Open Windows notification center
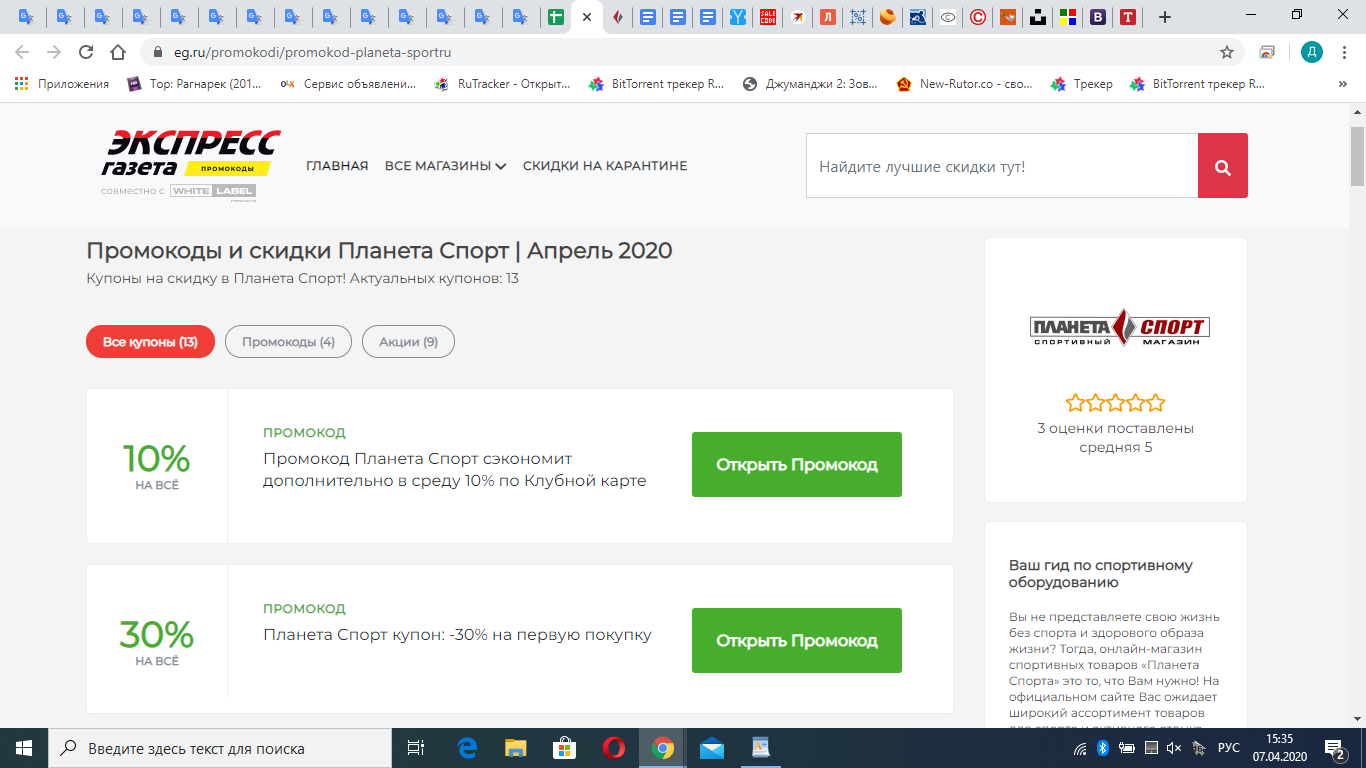 pyautogui.click(x=1335, y=748)
